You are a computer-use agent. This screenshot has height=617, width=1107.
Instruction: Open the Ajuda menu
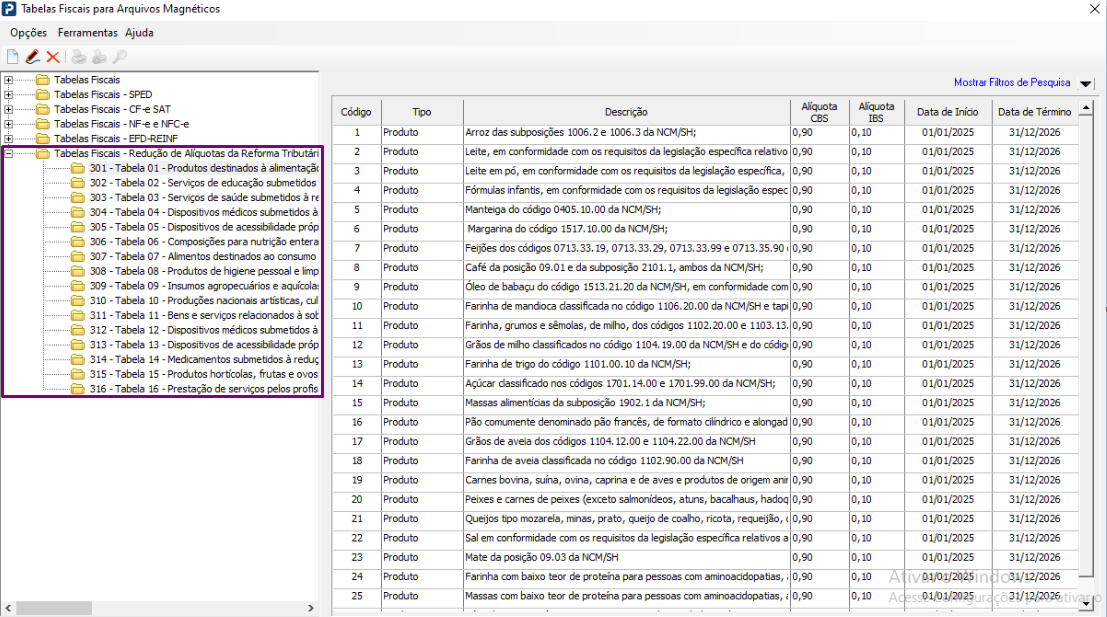coord(139,33)
